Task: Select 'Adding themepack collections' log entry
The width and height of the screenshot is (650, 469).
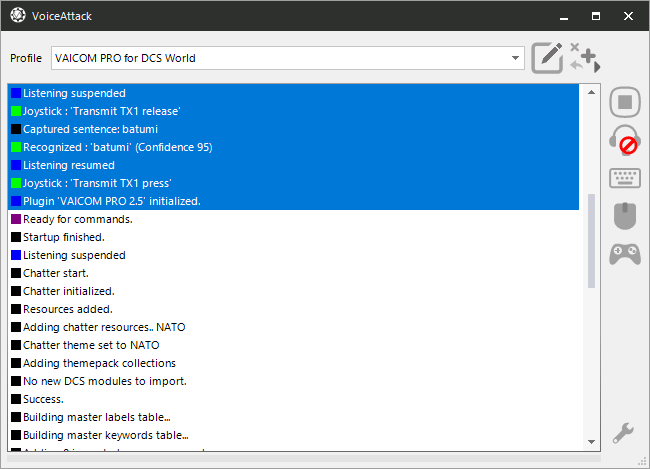Action: coord(293,363)
